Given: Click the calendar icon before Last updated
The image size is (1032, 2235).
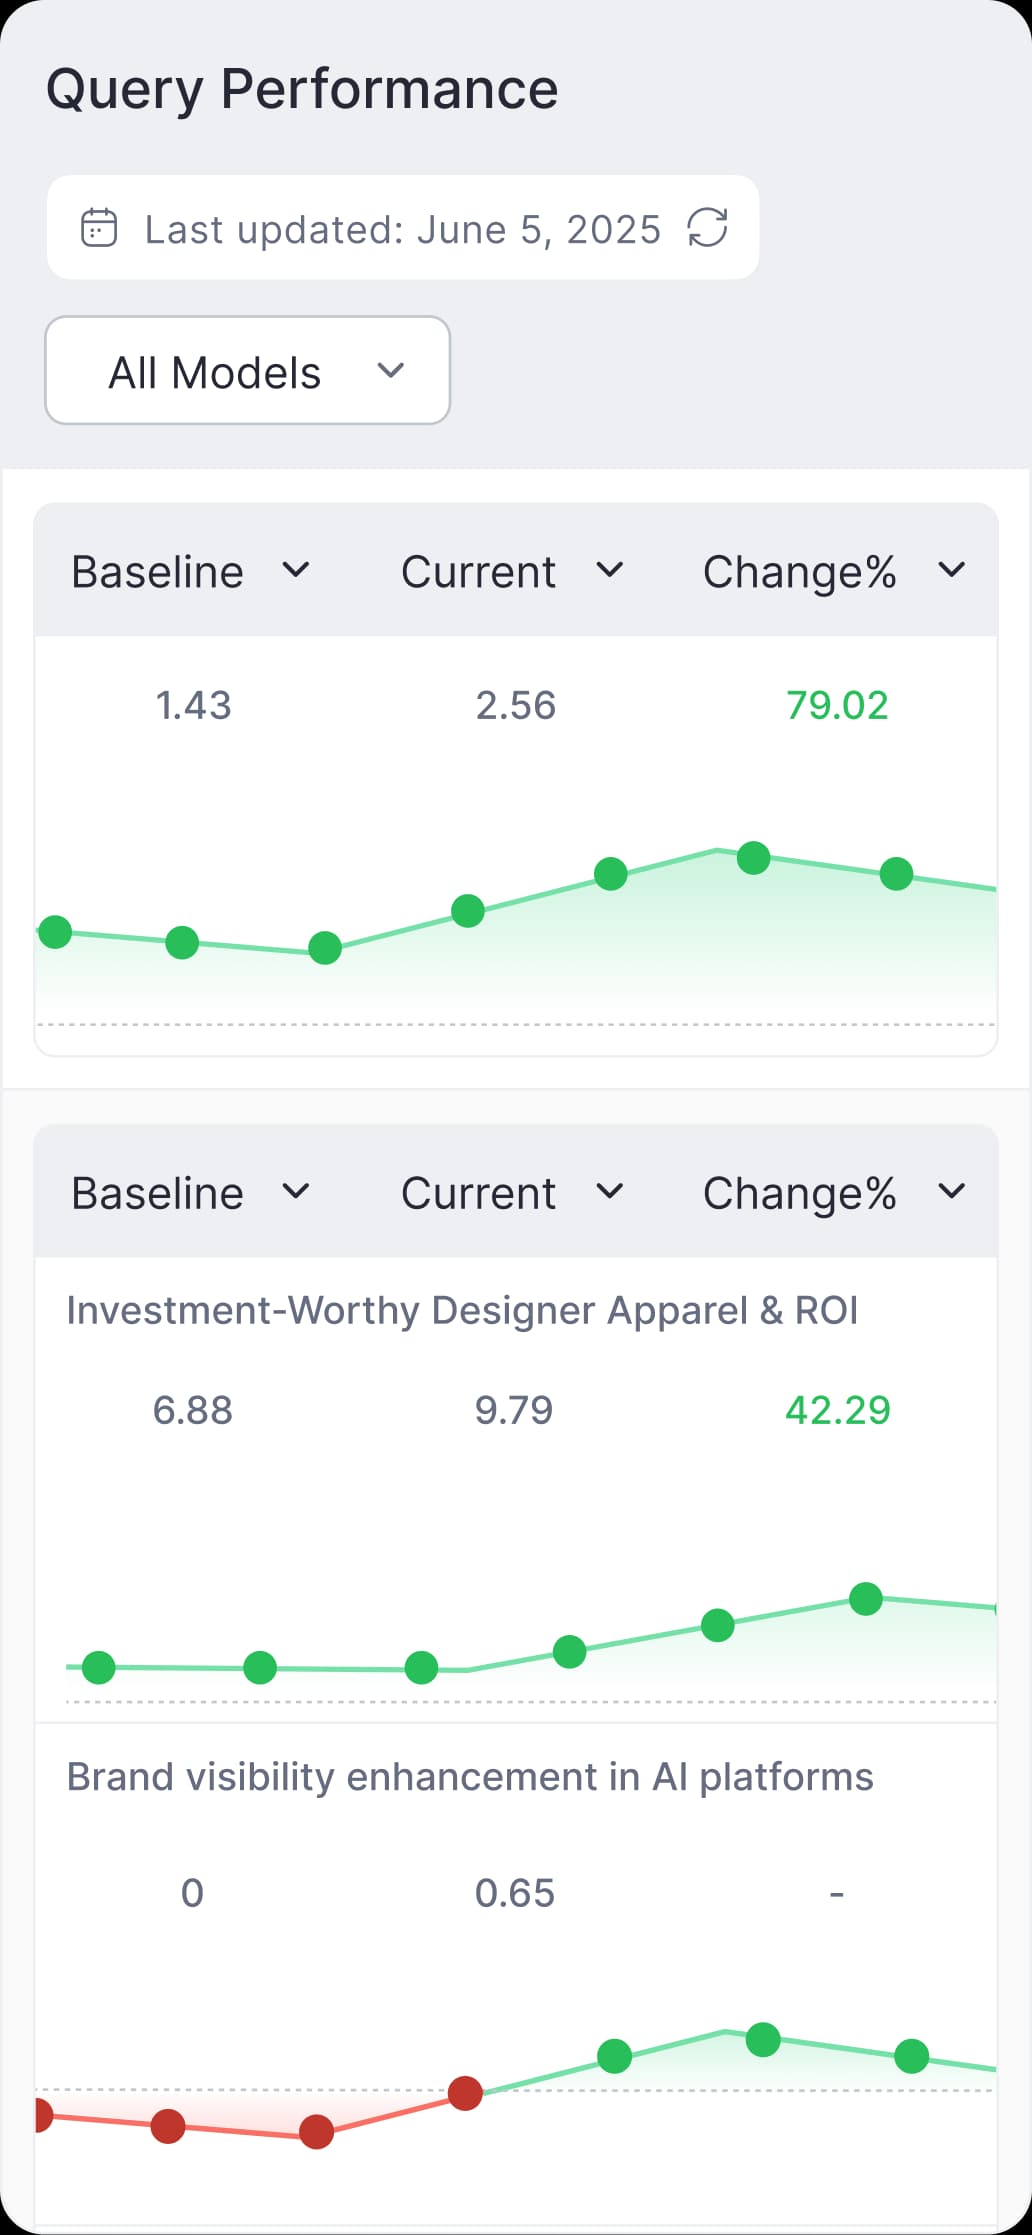Looking at the screenshot, I should (99, 228).
